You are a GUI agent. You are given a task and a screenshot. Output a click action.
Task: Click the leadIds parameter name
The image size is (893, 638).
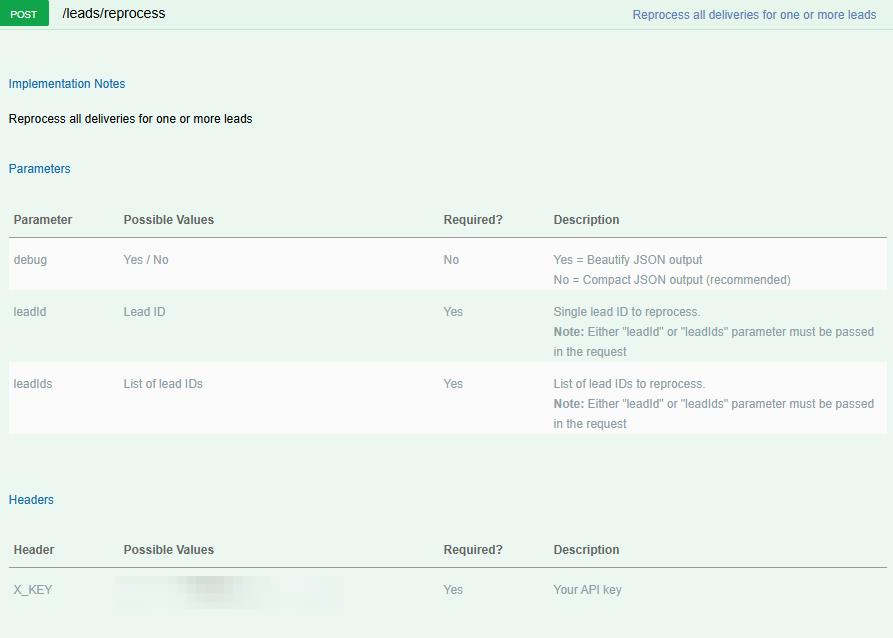tap(32, 384)
